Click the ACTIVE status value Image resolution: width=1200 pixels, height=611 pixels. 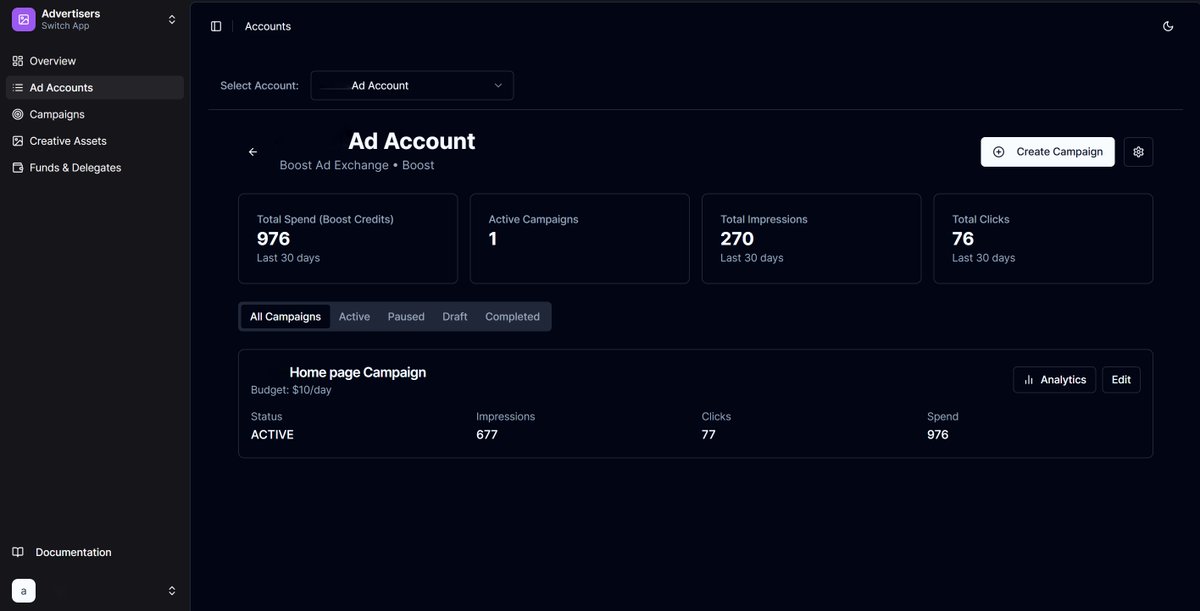point(272,435)
